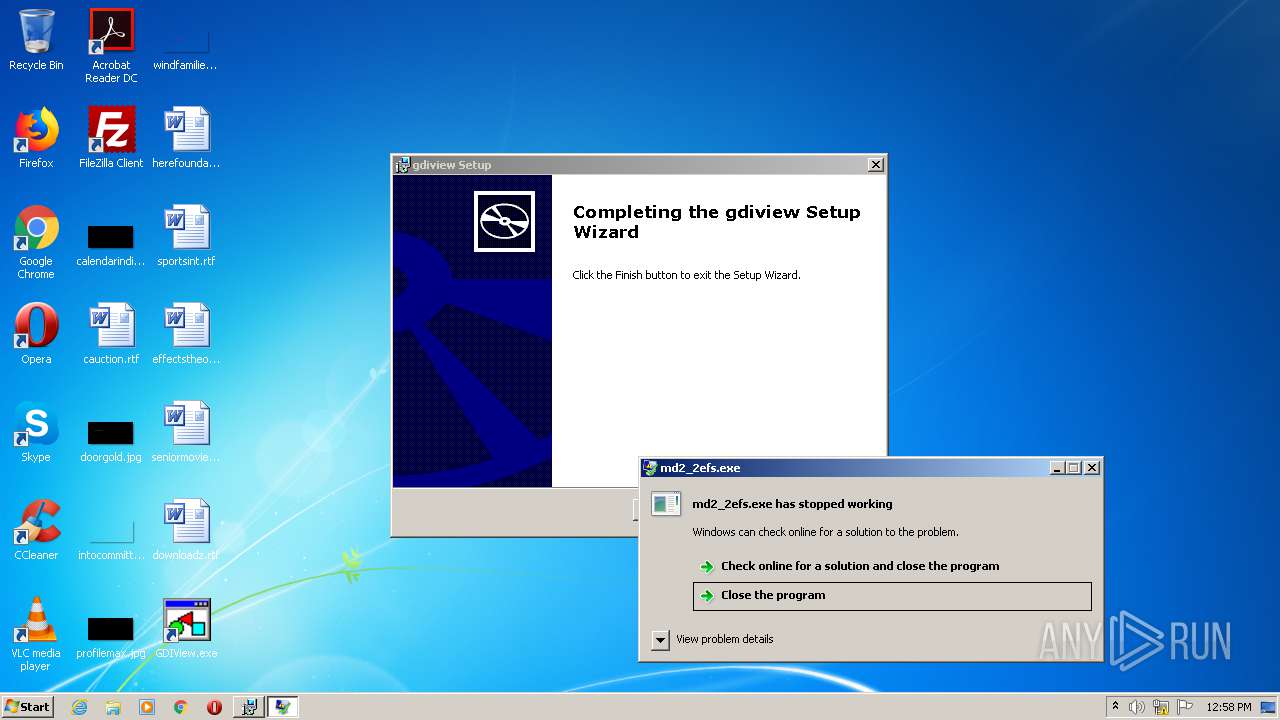Select downloadz.rtf document icon
Screen dimensions: 1280x720
coord(186,530)
